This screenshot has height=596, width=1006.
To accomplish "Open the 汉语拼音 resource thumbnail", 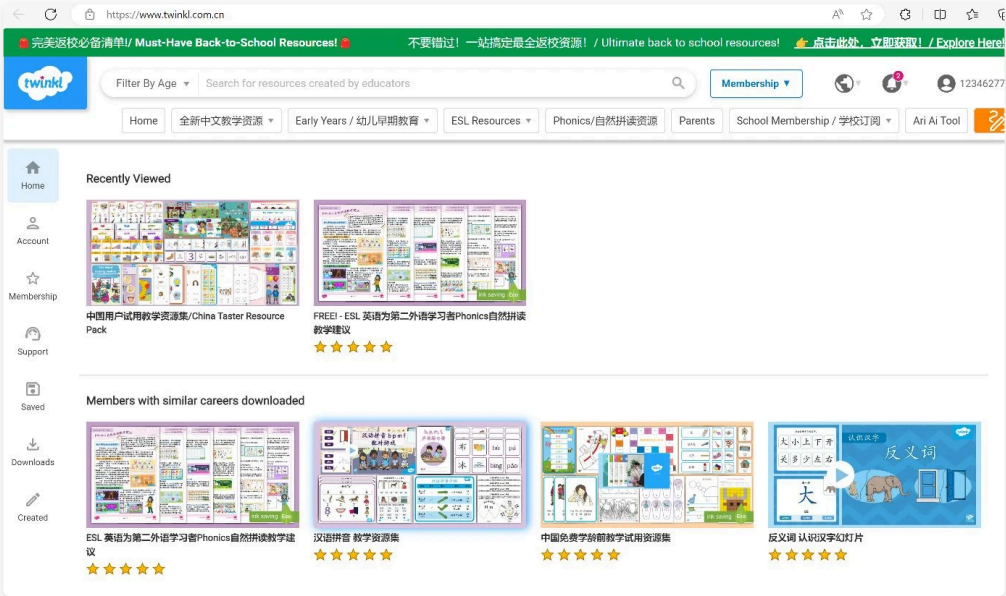I will pos(420,475).
